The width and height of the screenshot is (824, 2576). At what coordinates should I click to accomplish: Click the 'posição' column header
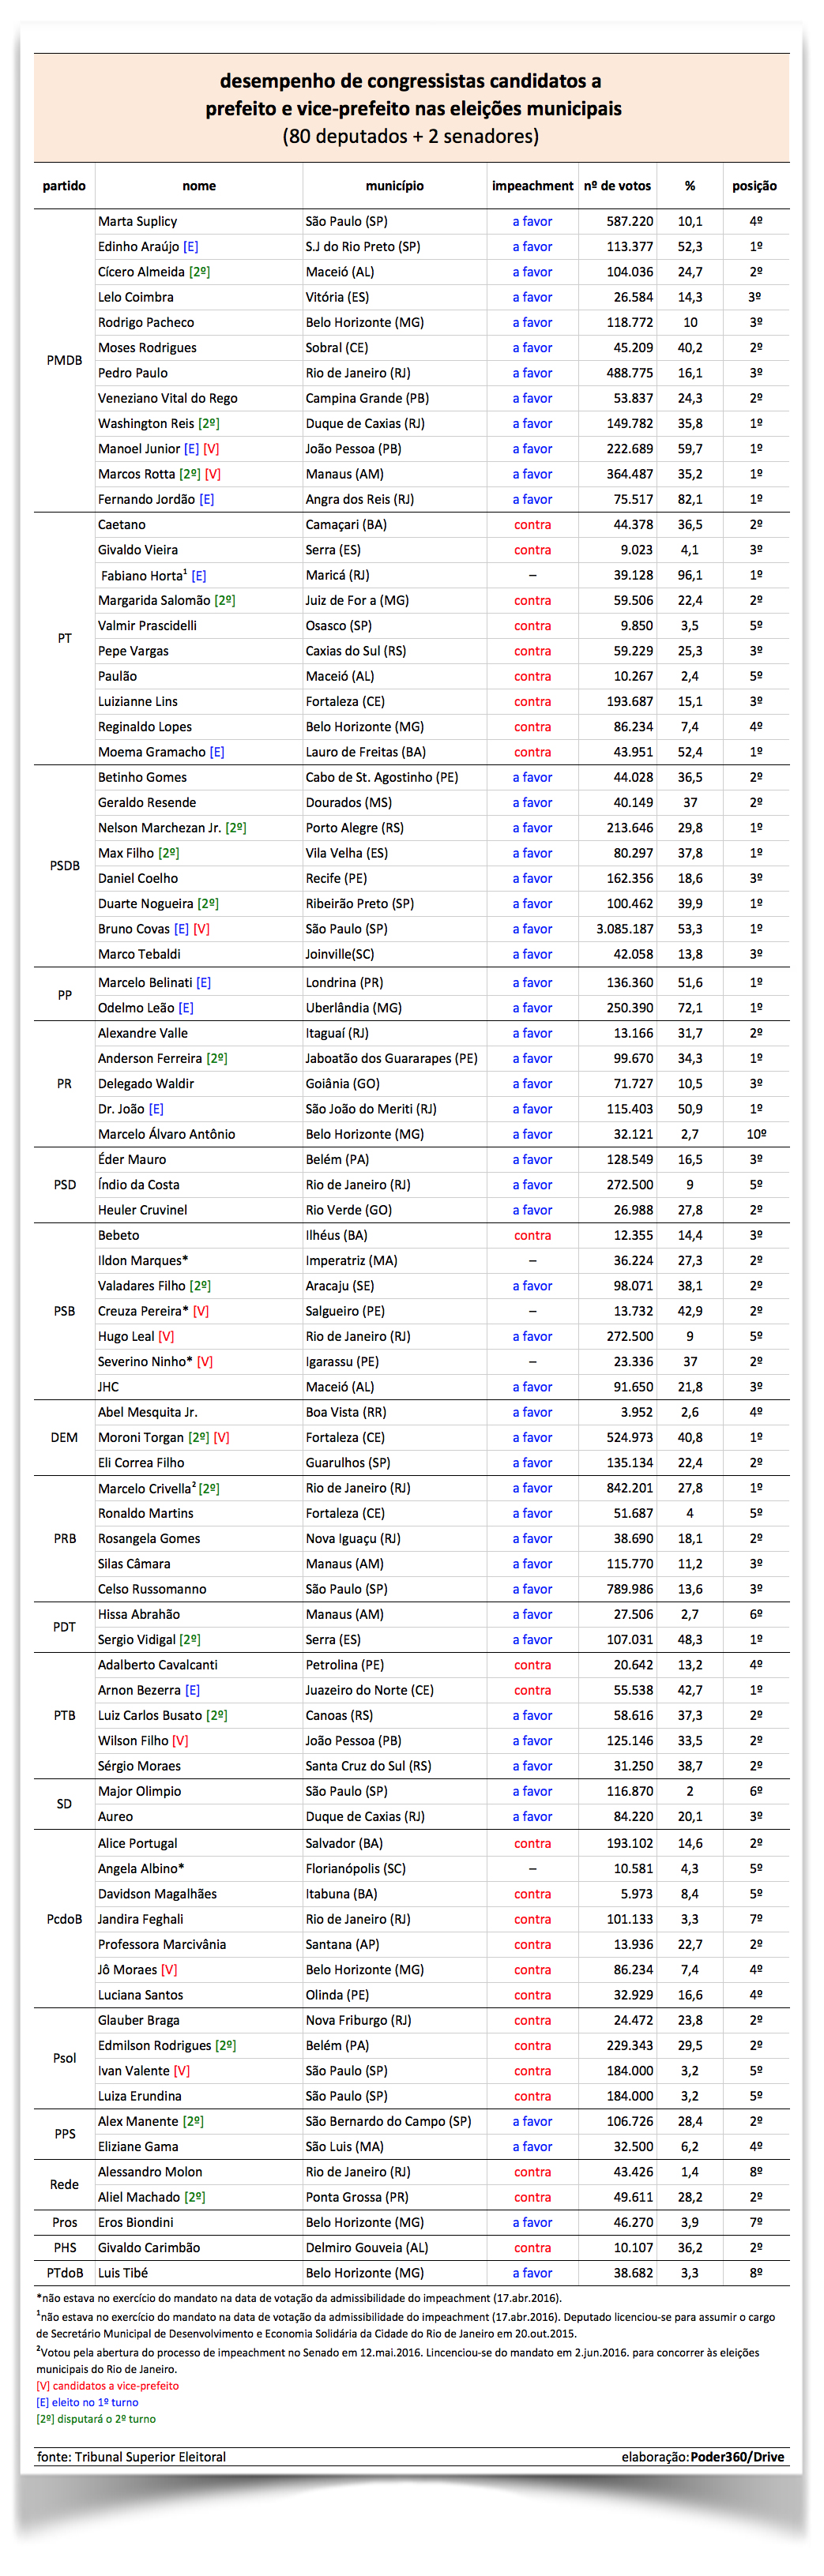[x=754, y=186]
